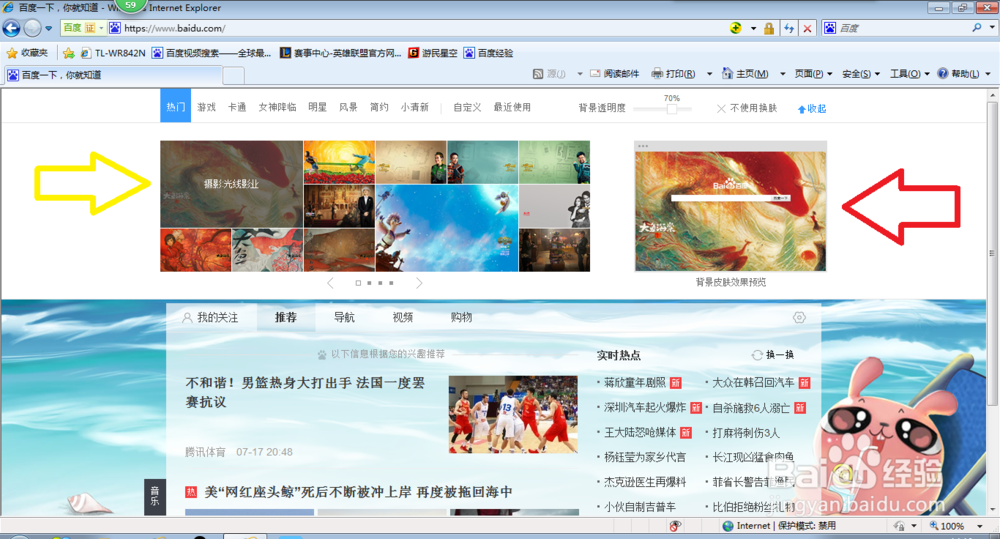Open the 最近使用 skins

click(512, 107)
